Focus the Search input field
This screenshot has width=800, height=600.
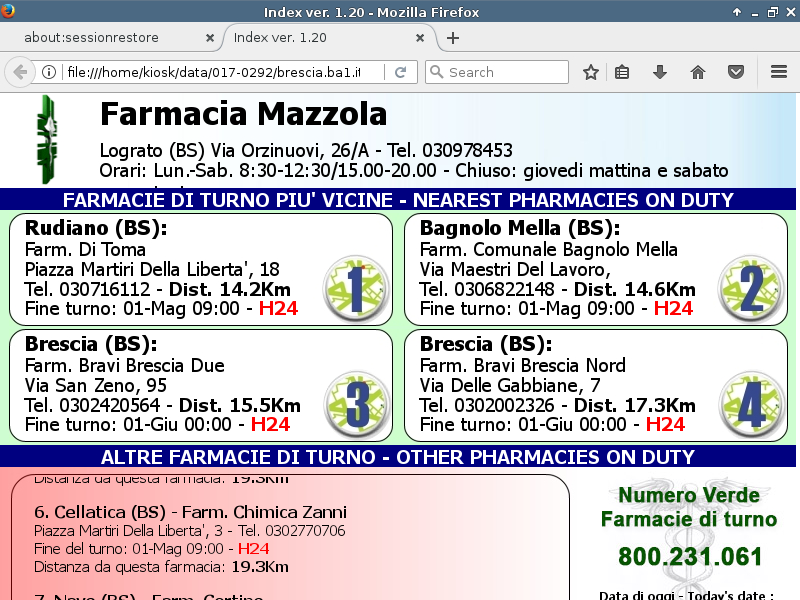(497, 72)
